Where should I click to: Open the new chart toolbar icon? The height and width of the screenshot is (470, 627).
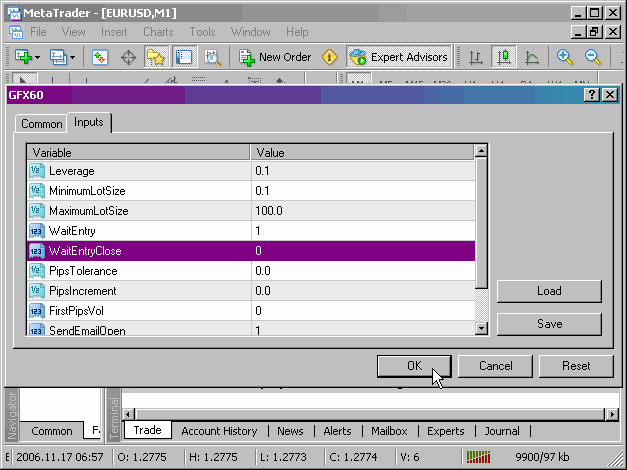click(23, 57)
